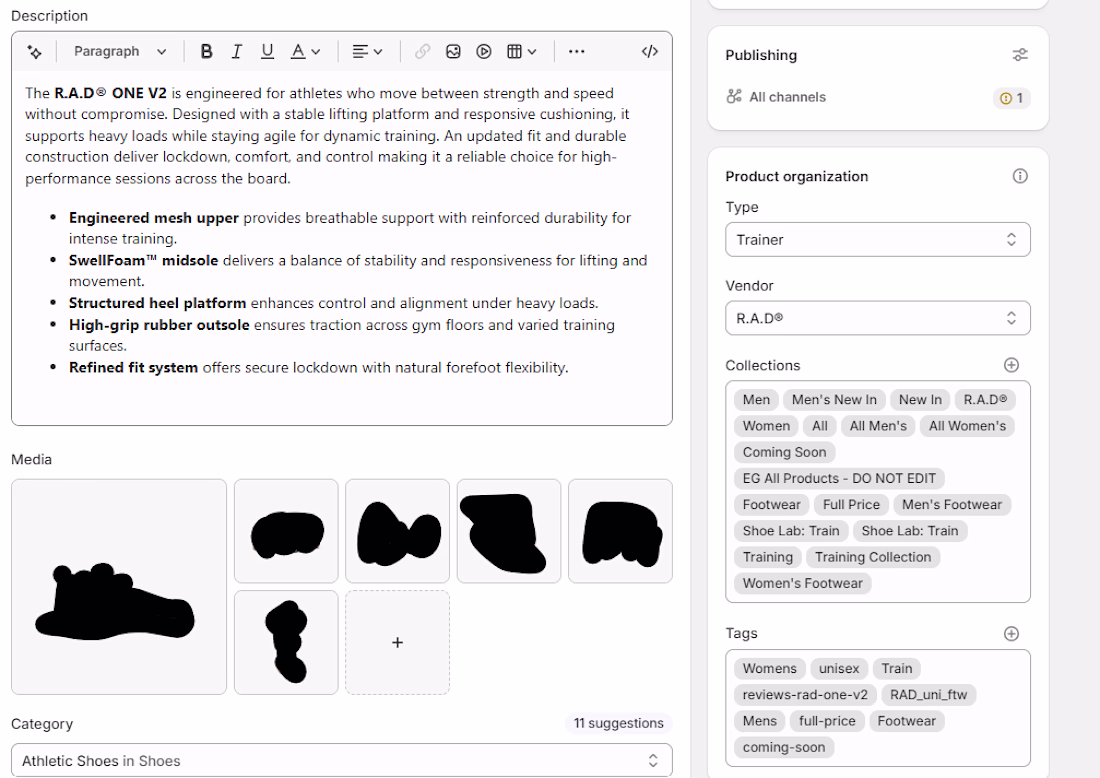Screen dimensions: 1100x778
Task: Click the Men collection chip
Action: [x=756, y=400]
